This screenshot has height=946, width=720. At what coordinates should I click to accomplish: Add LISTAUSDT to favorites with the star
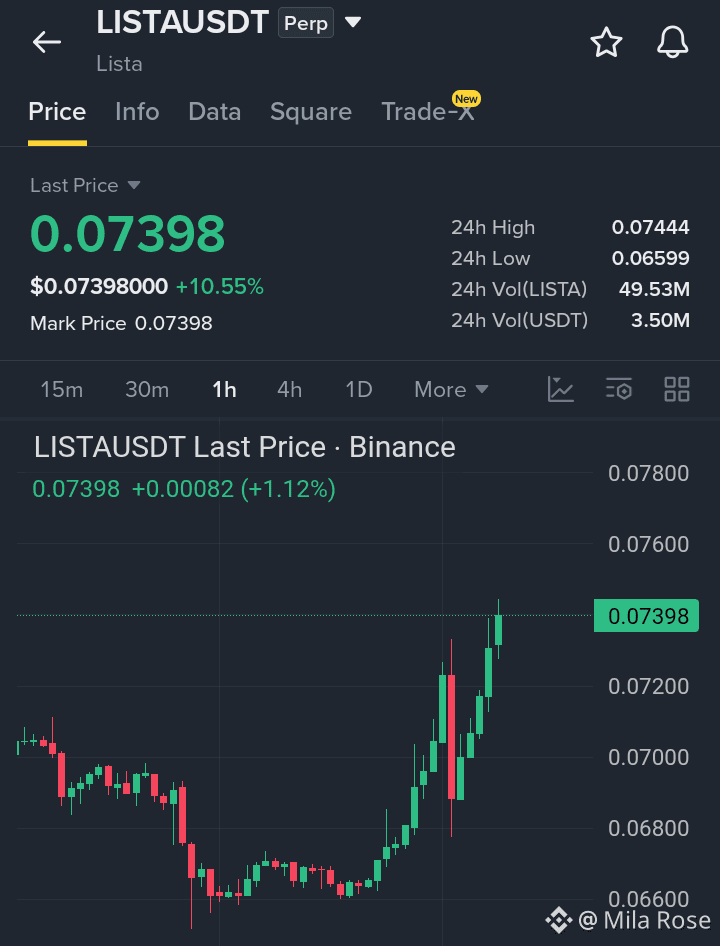606,43
